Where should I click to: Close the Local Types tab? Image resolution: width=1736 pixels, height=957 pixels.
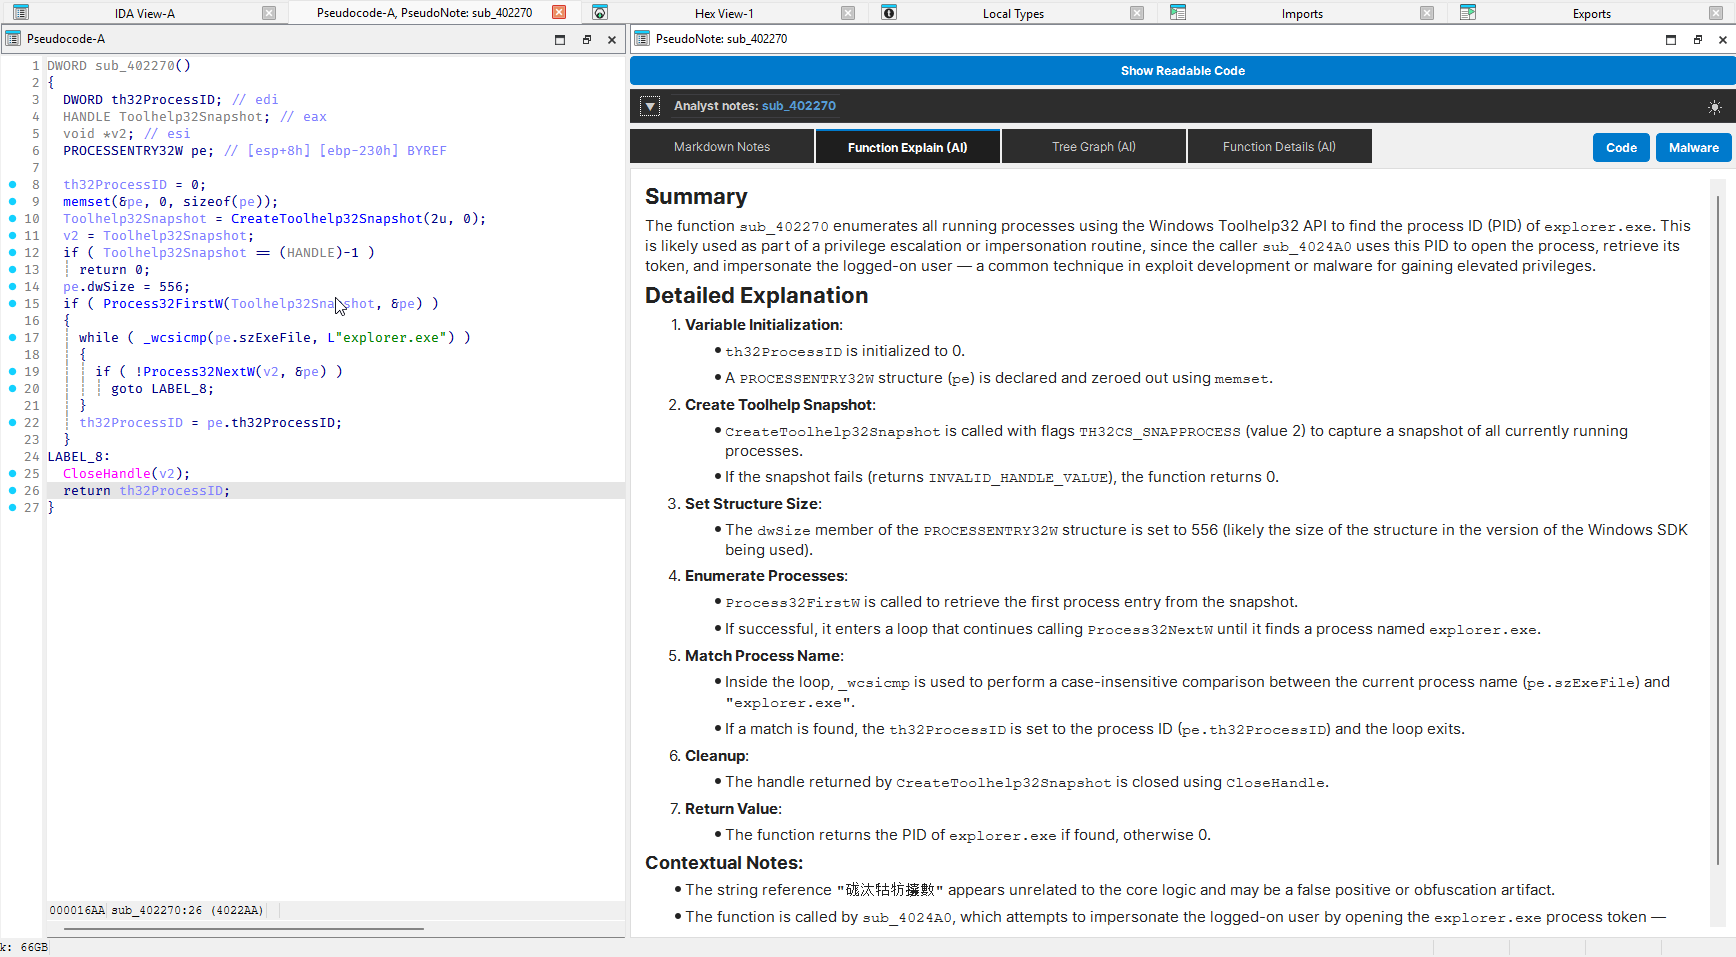pyautogui.click(x=1137, y=13)
